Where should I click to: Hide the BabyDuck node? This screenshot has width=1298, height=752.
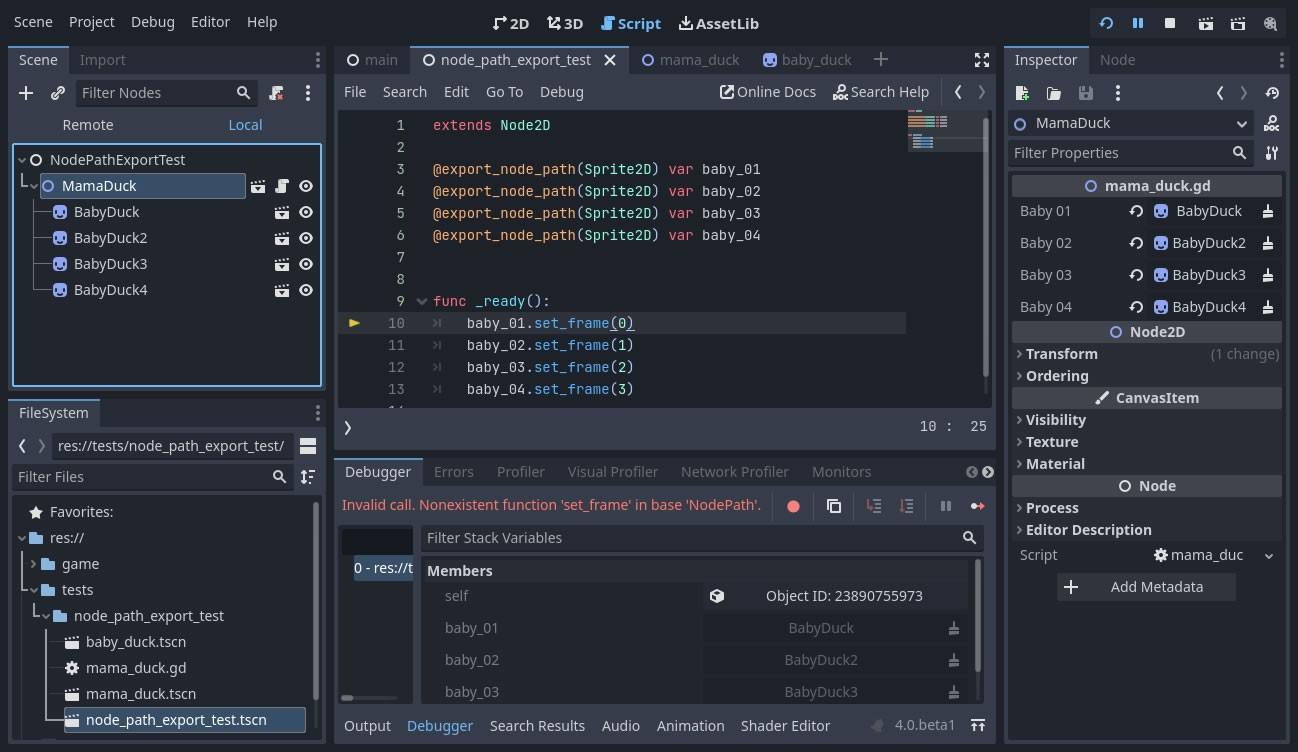point(306,212)
